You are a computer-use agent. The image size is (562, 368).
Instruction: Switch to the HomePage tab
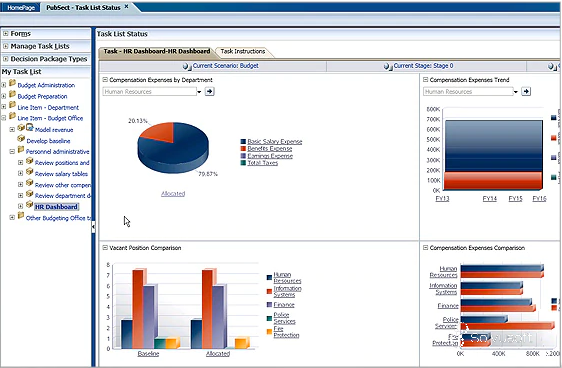(x=21, y=8)
